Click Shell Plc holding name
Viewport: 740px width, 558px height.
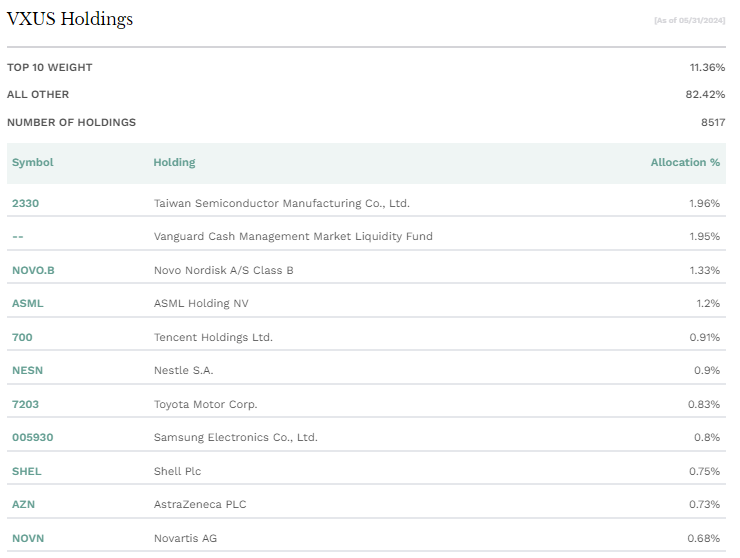177,472
